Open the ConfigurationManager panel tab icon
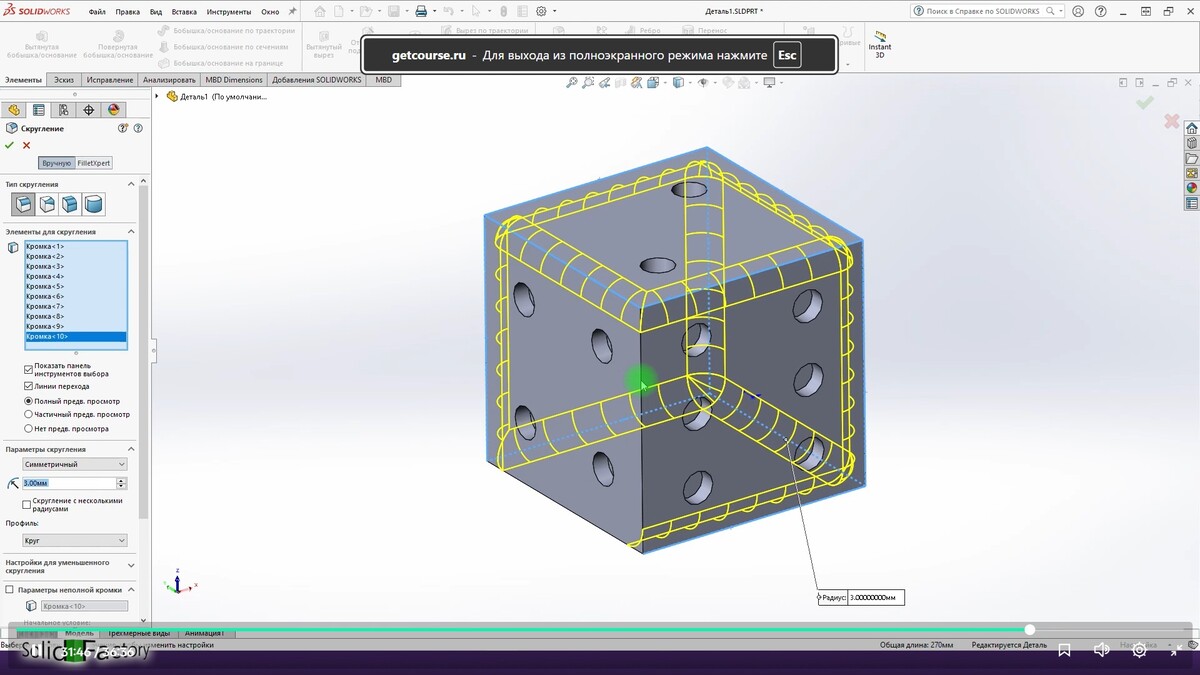This screenshot has height=675, width=1200. [64, 110]
